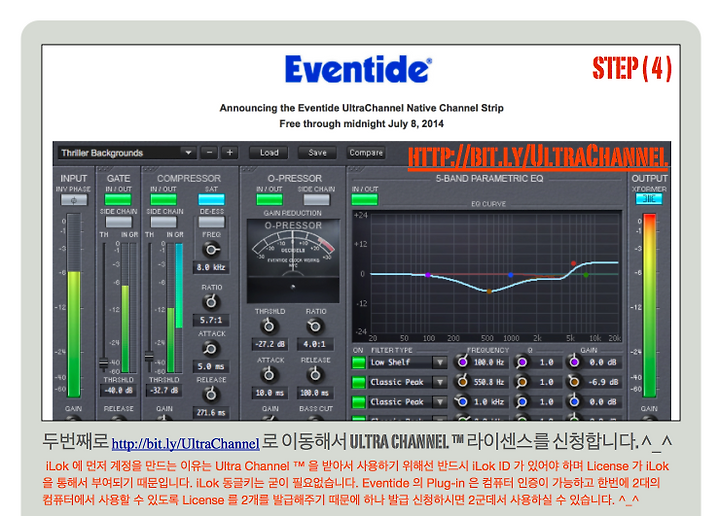Click the purple gain knob beside 0.0 dB Low Shelf
This screenshot has height=516, width=720.
574,362
